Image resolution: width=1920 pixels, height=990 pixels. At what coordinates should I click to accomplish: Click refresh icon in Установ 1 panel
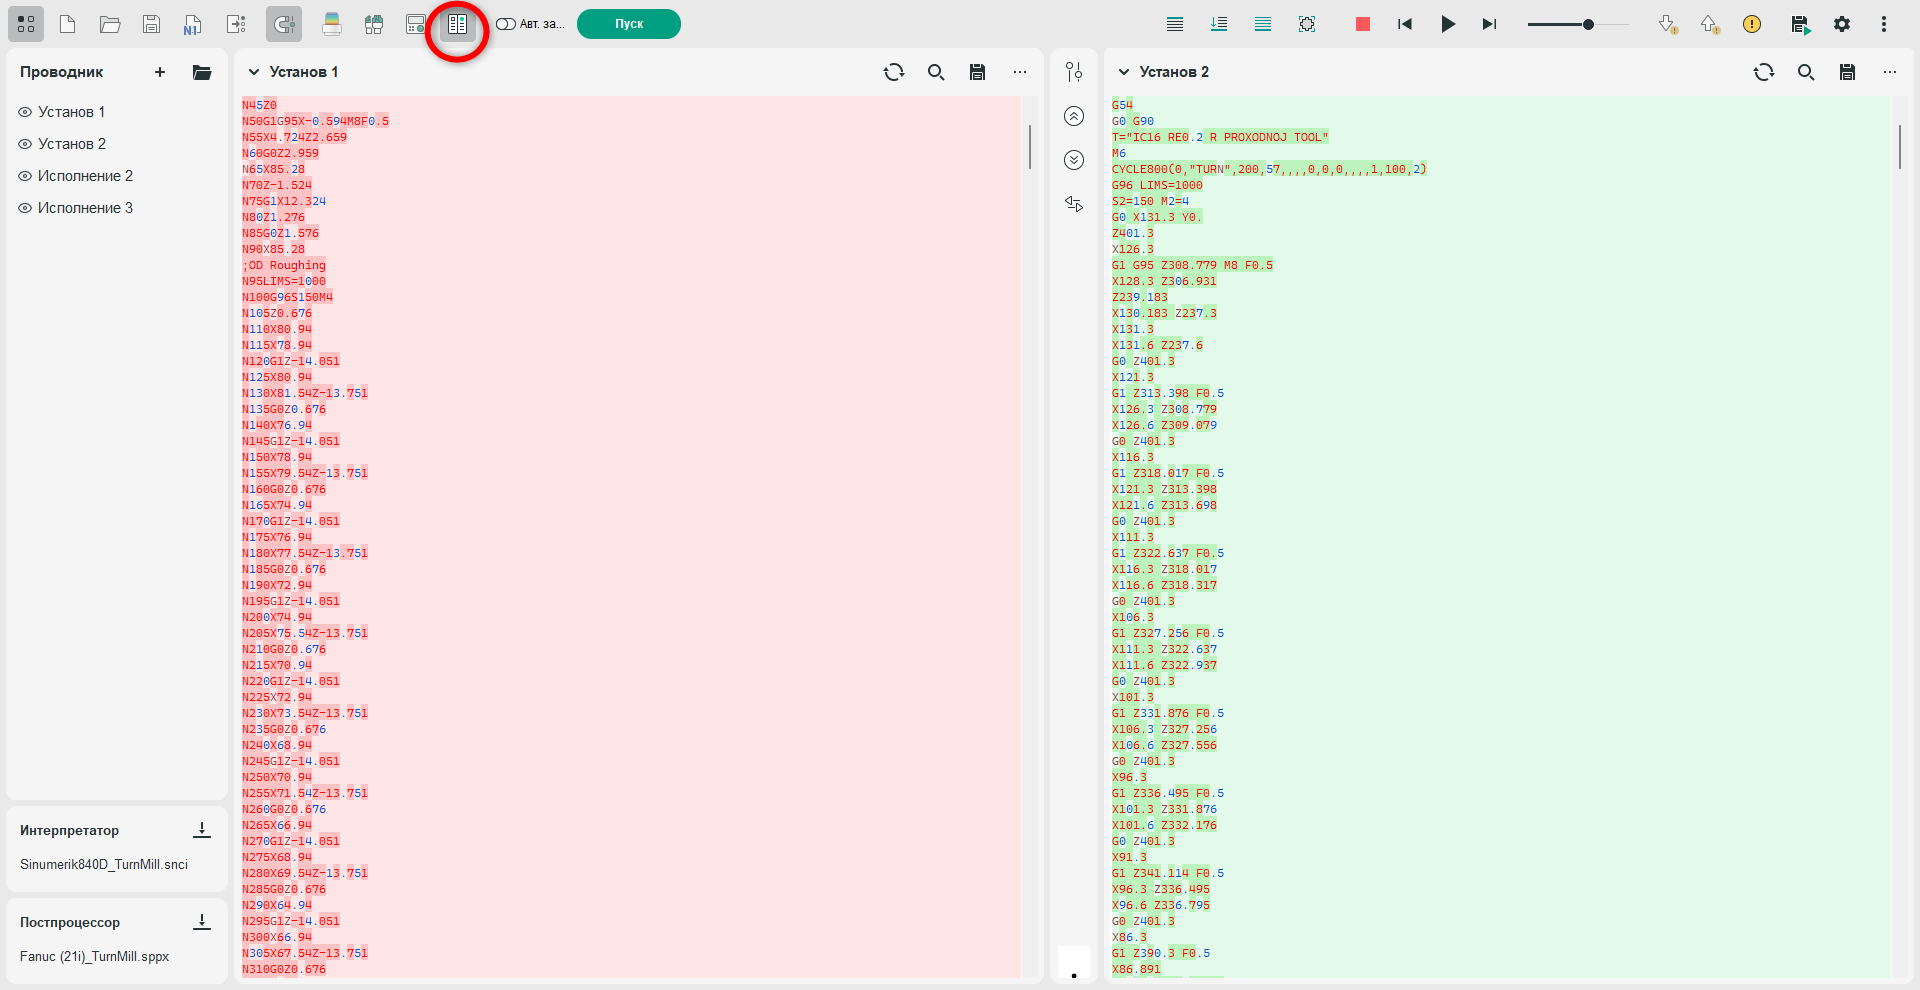894,72
